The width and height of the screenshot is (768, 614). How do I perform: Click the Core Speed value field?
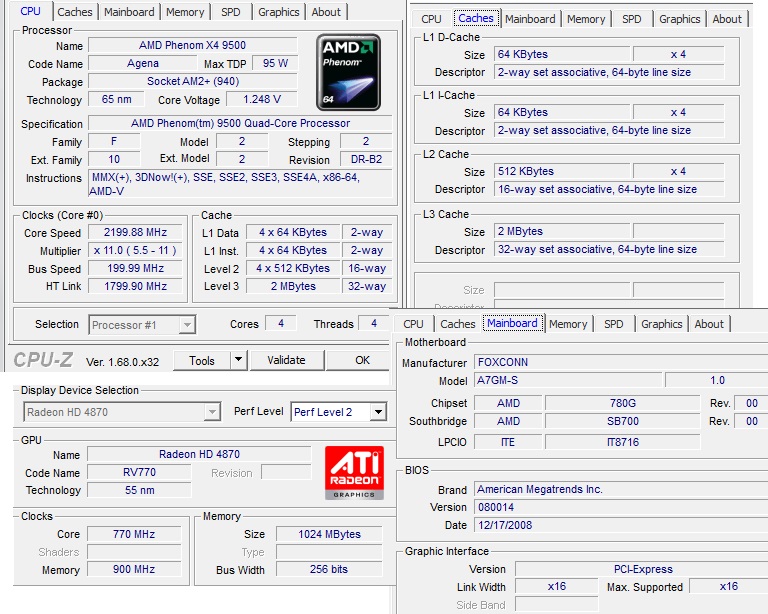pyautogui.click(x=134, y=233)
